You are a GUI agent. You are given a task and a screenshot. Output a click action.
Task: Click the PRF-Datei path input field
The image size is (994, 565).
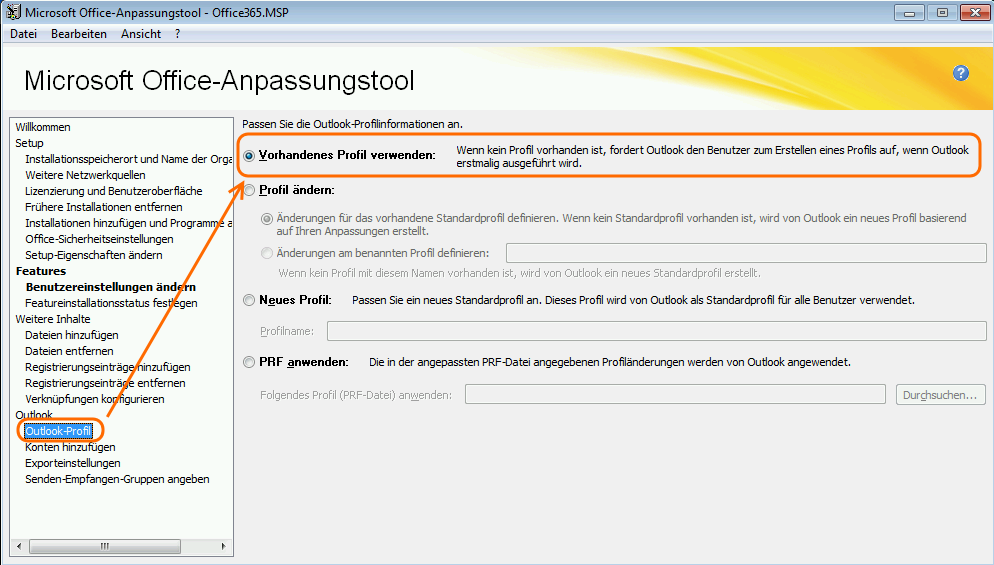(675, 395)
